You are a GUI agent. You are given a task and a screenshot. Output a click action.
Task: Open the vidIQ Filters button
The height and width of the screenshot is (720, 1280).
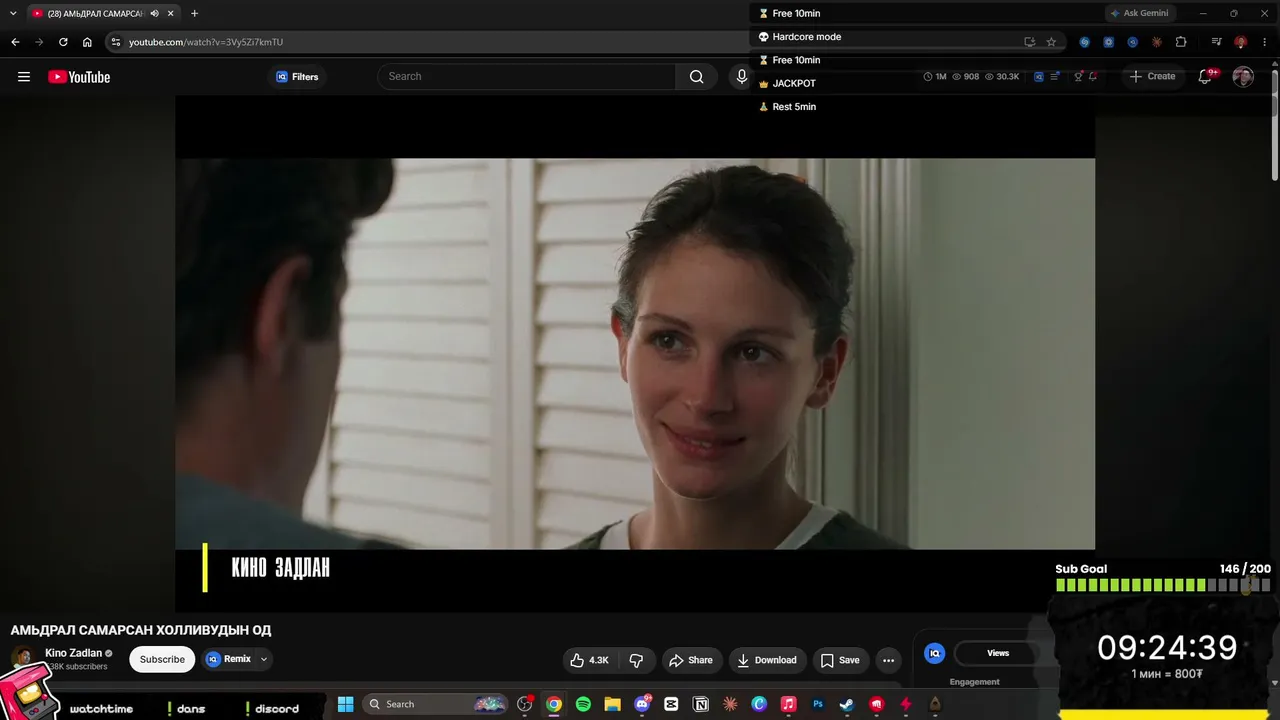[297, 77]
